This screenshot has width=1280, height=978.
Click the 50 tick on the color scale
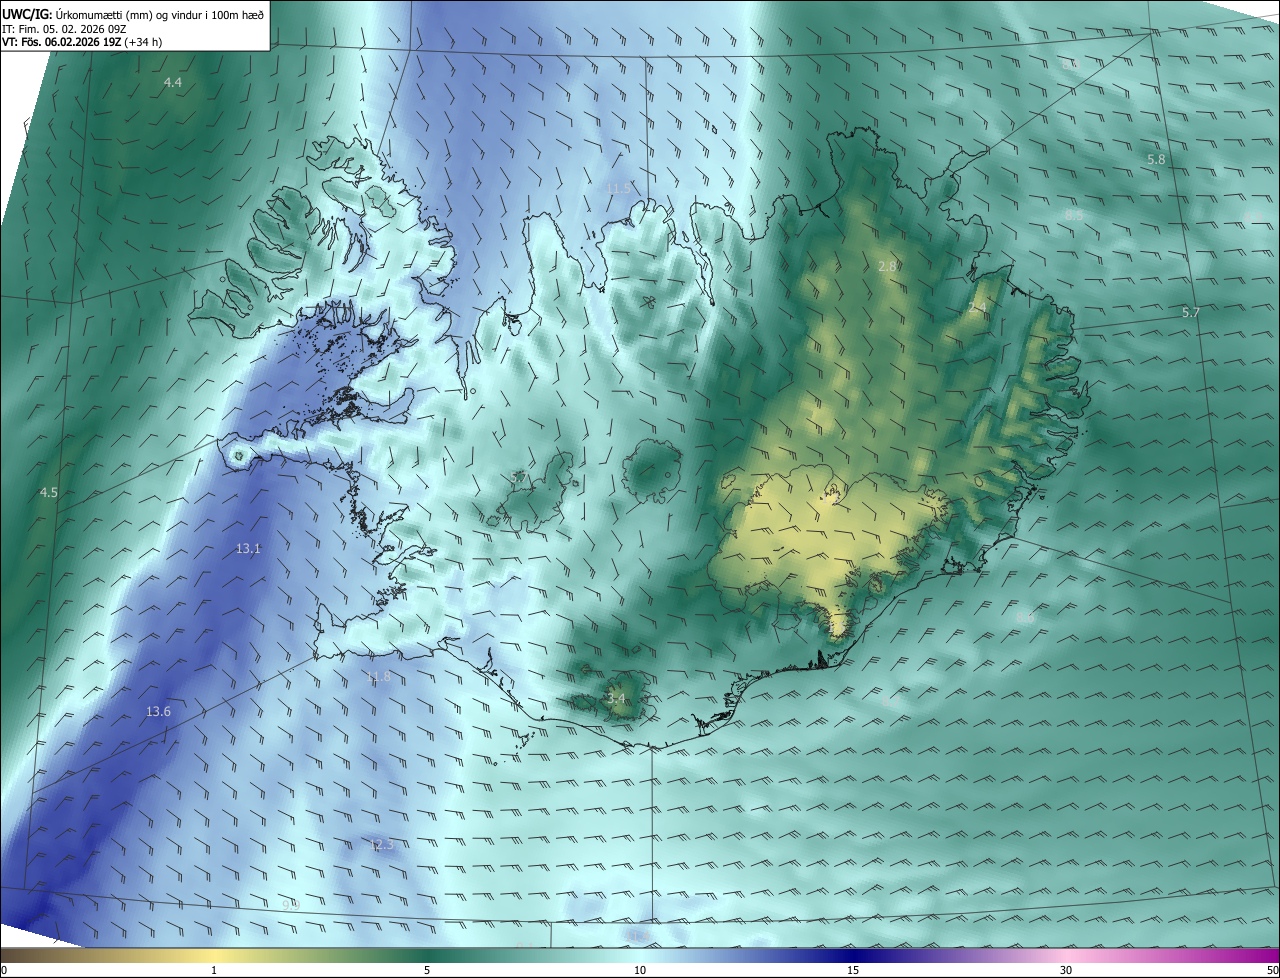(x=1272, y=970)
